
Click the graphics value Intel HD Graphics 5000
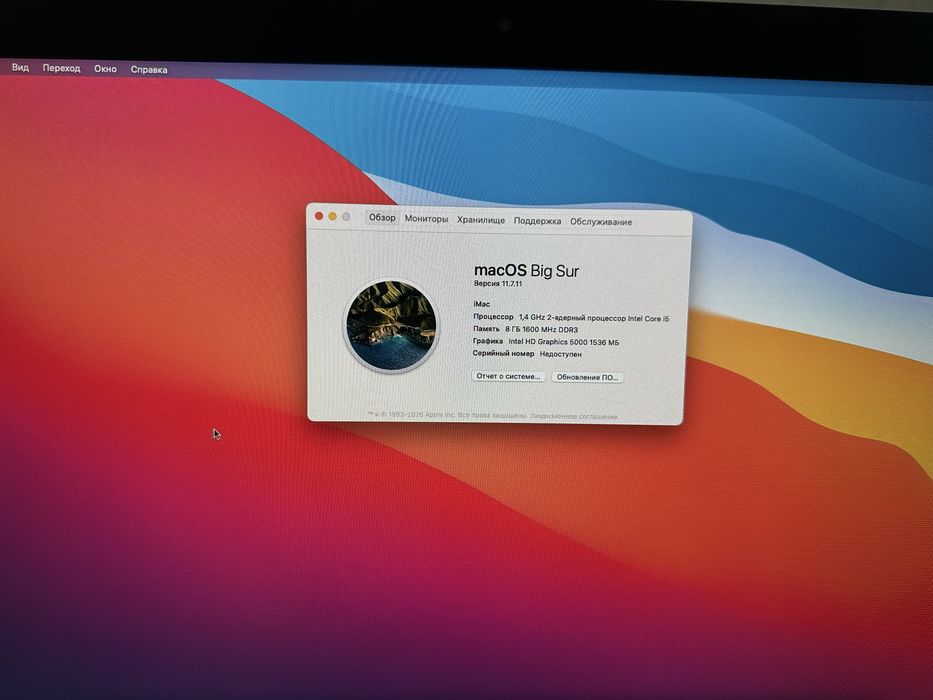coord(563,342)
